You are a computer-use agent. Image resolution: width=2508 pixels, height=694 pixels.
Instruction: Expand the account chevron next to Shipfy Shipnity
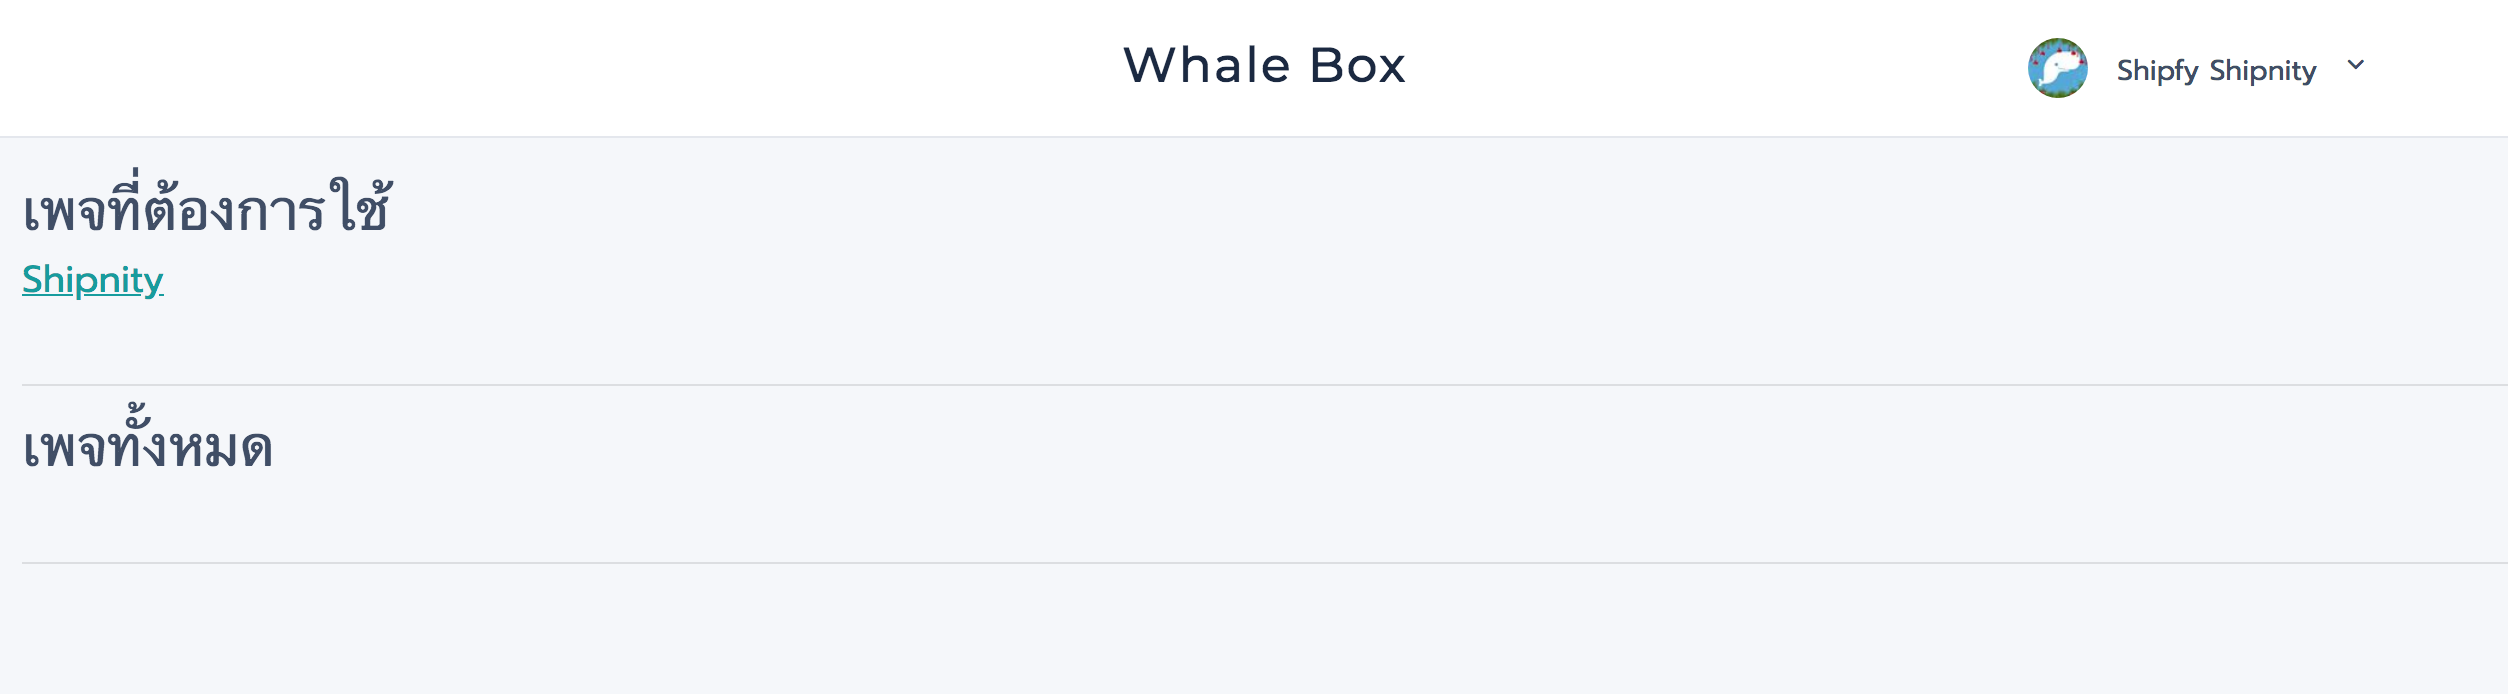tap(2356, 65)
